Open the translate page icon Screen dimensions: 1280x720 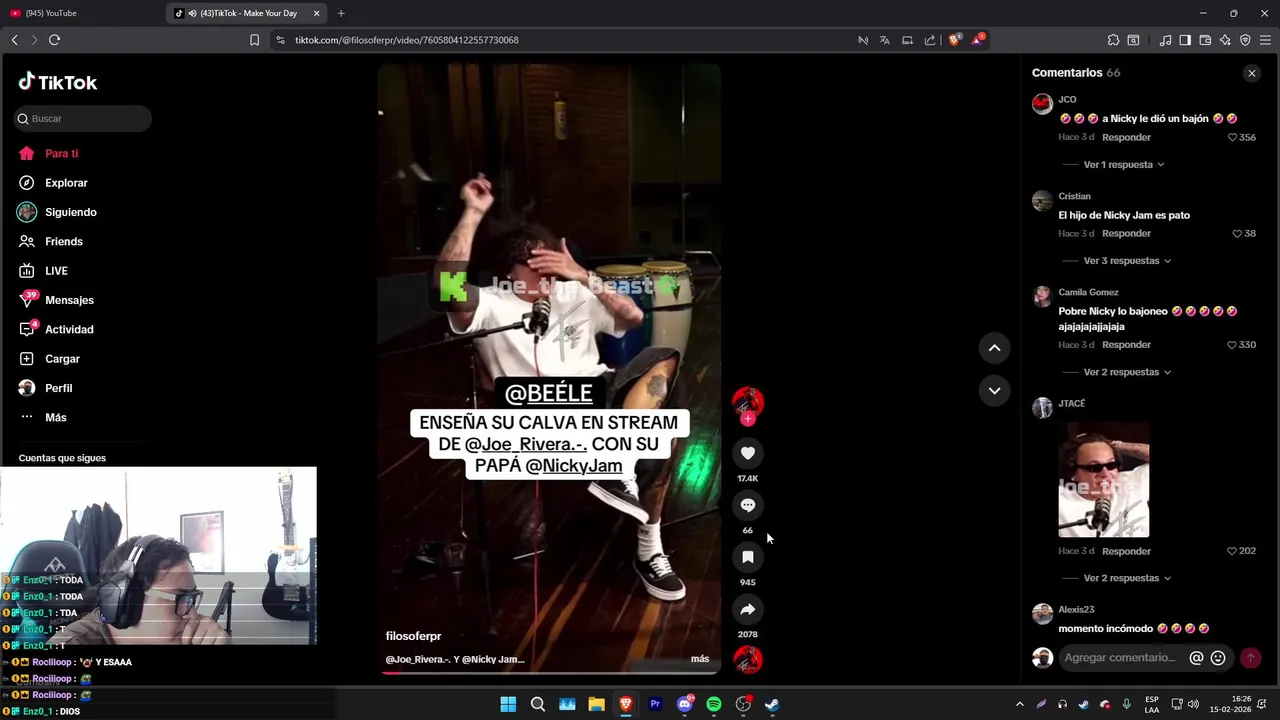(884, 40)
